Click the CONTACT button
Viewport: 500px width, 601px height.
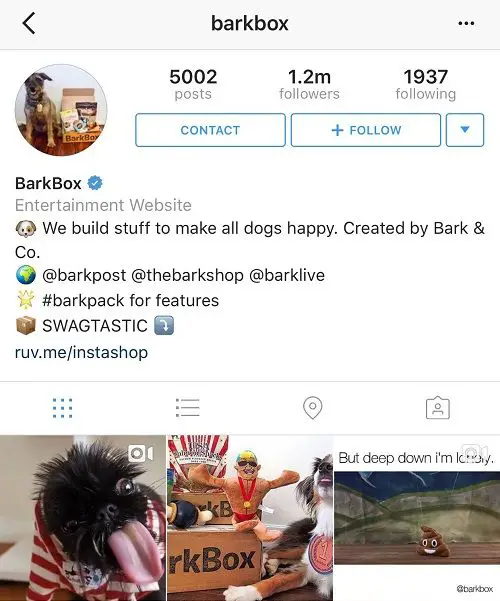210,130
